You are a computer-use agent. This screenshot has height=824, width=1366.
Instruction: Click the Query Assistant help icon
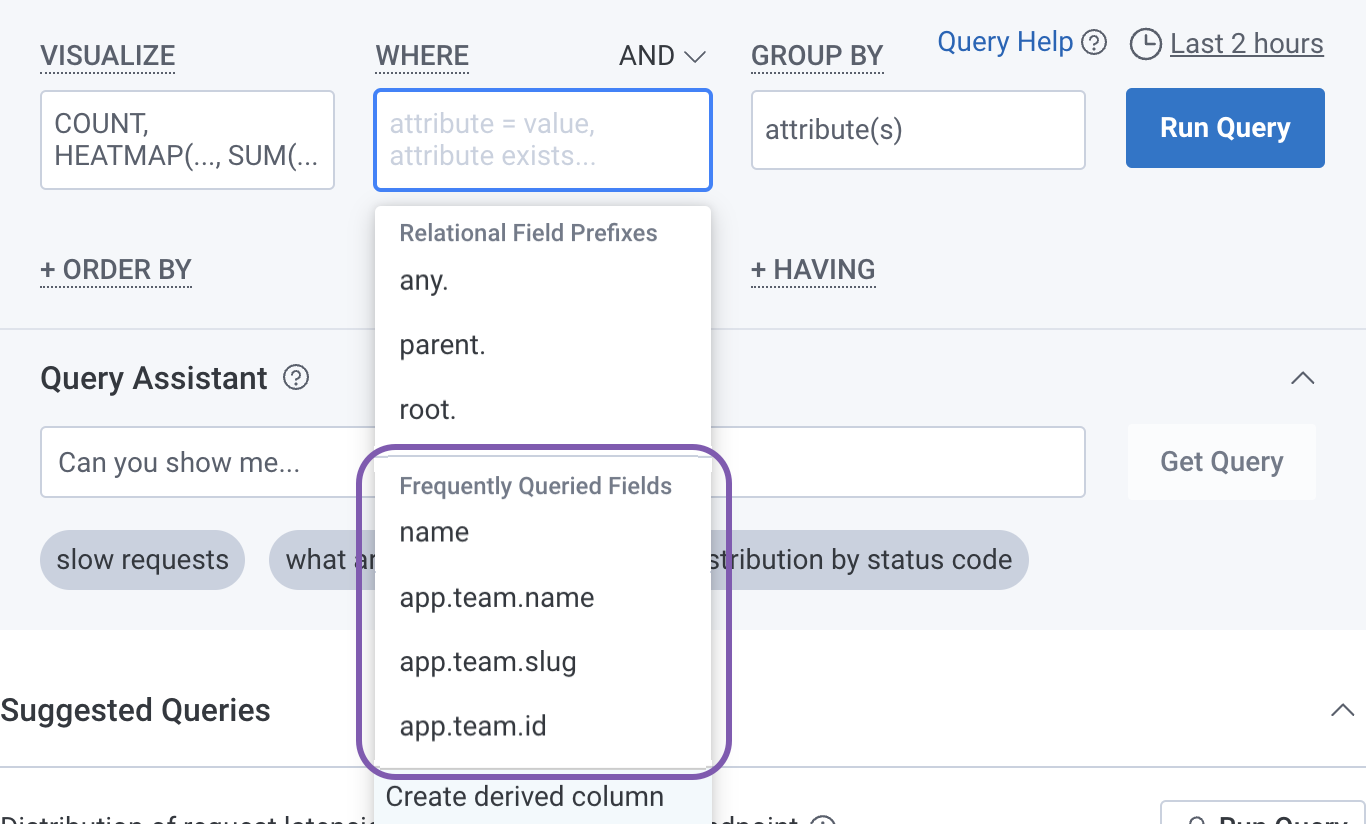click(x=296, y=378)
